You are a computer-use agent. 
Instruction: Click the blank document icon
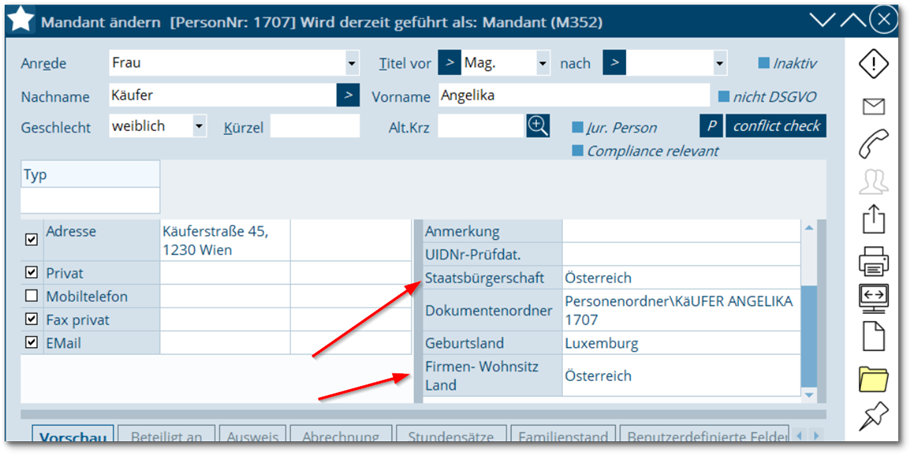coord(874,337)
